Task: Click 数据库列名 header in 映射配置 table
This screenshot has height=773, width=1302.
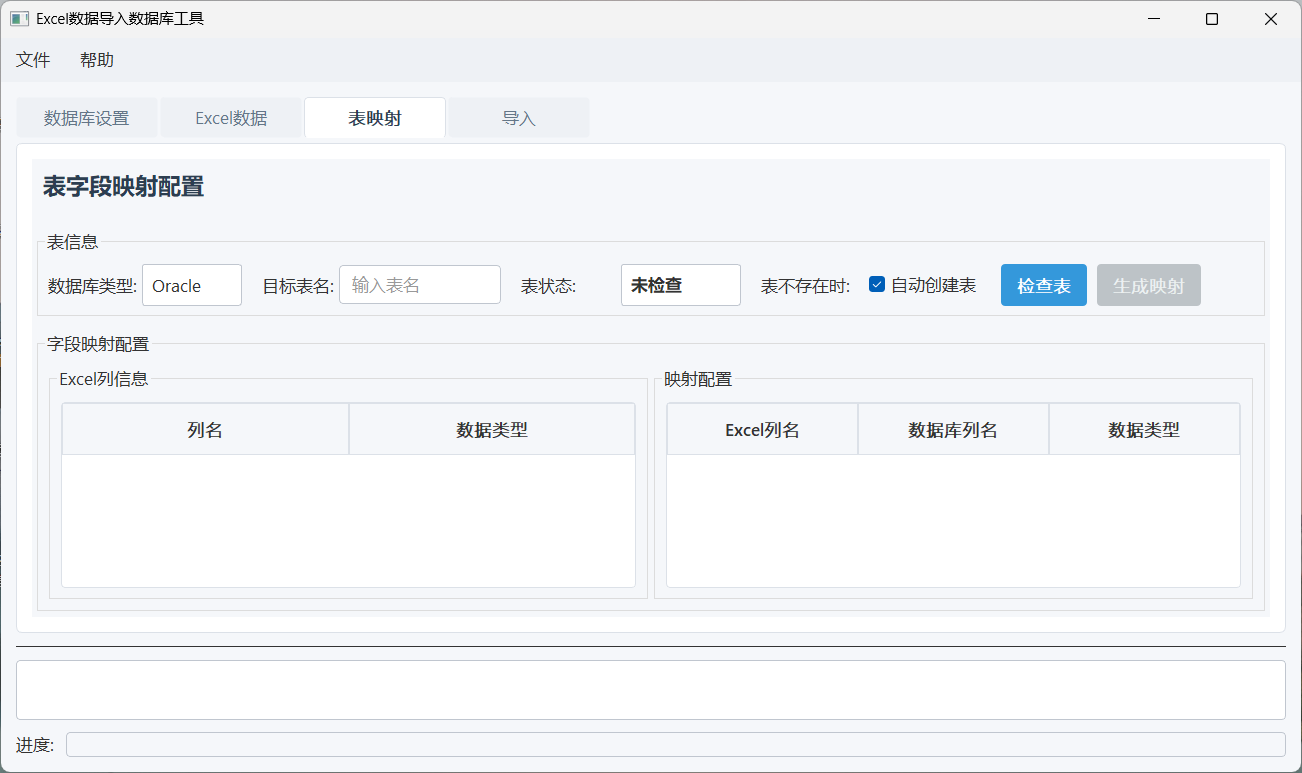Action: click(x=953, y=430)
